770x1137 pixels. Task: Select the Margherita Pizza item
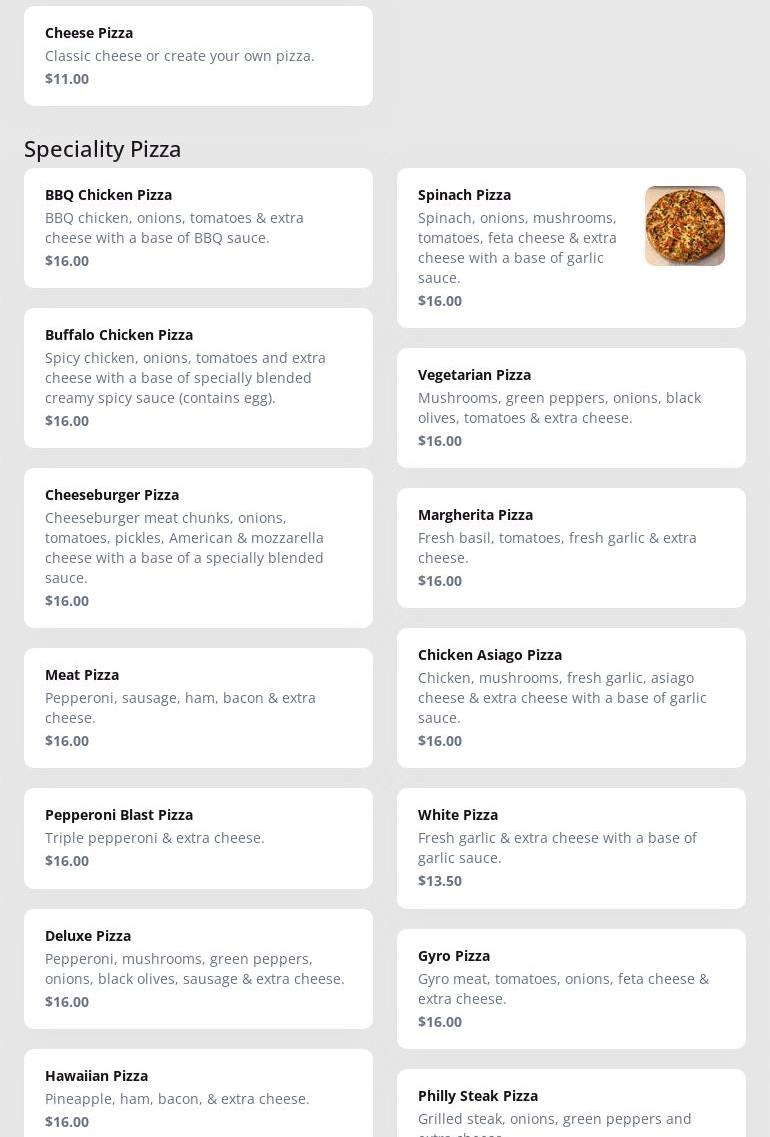(571, 548)
